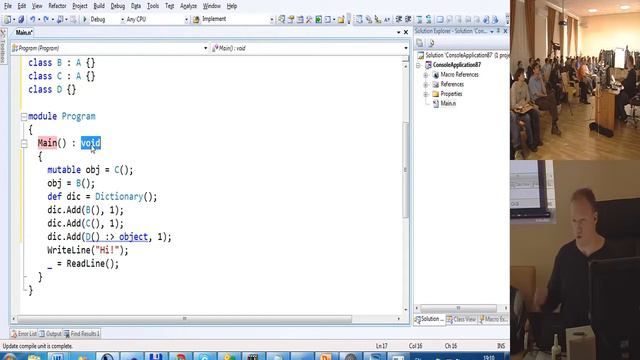Viewport: 640px width, 360px height.
Task: Click the Solution Explorer Properties icon
Action: tap(420, 43)
